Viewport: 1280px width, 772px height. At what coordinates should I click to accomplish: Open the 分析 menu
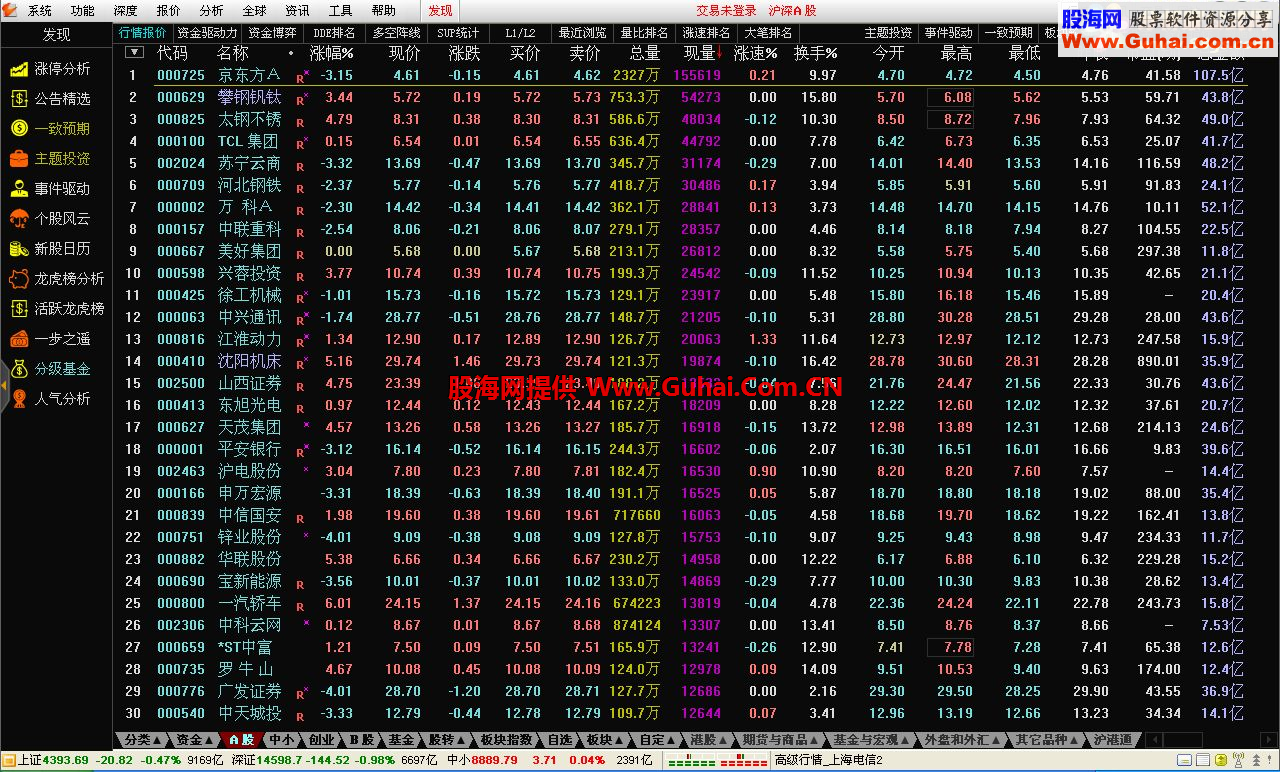click(x=212, y=11)
